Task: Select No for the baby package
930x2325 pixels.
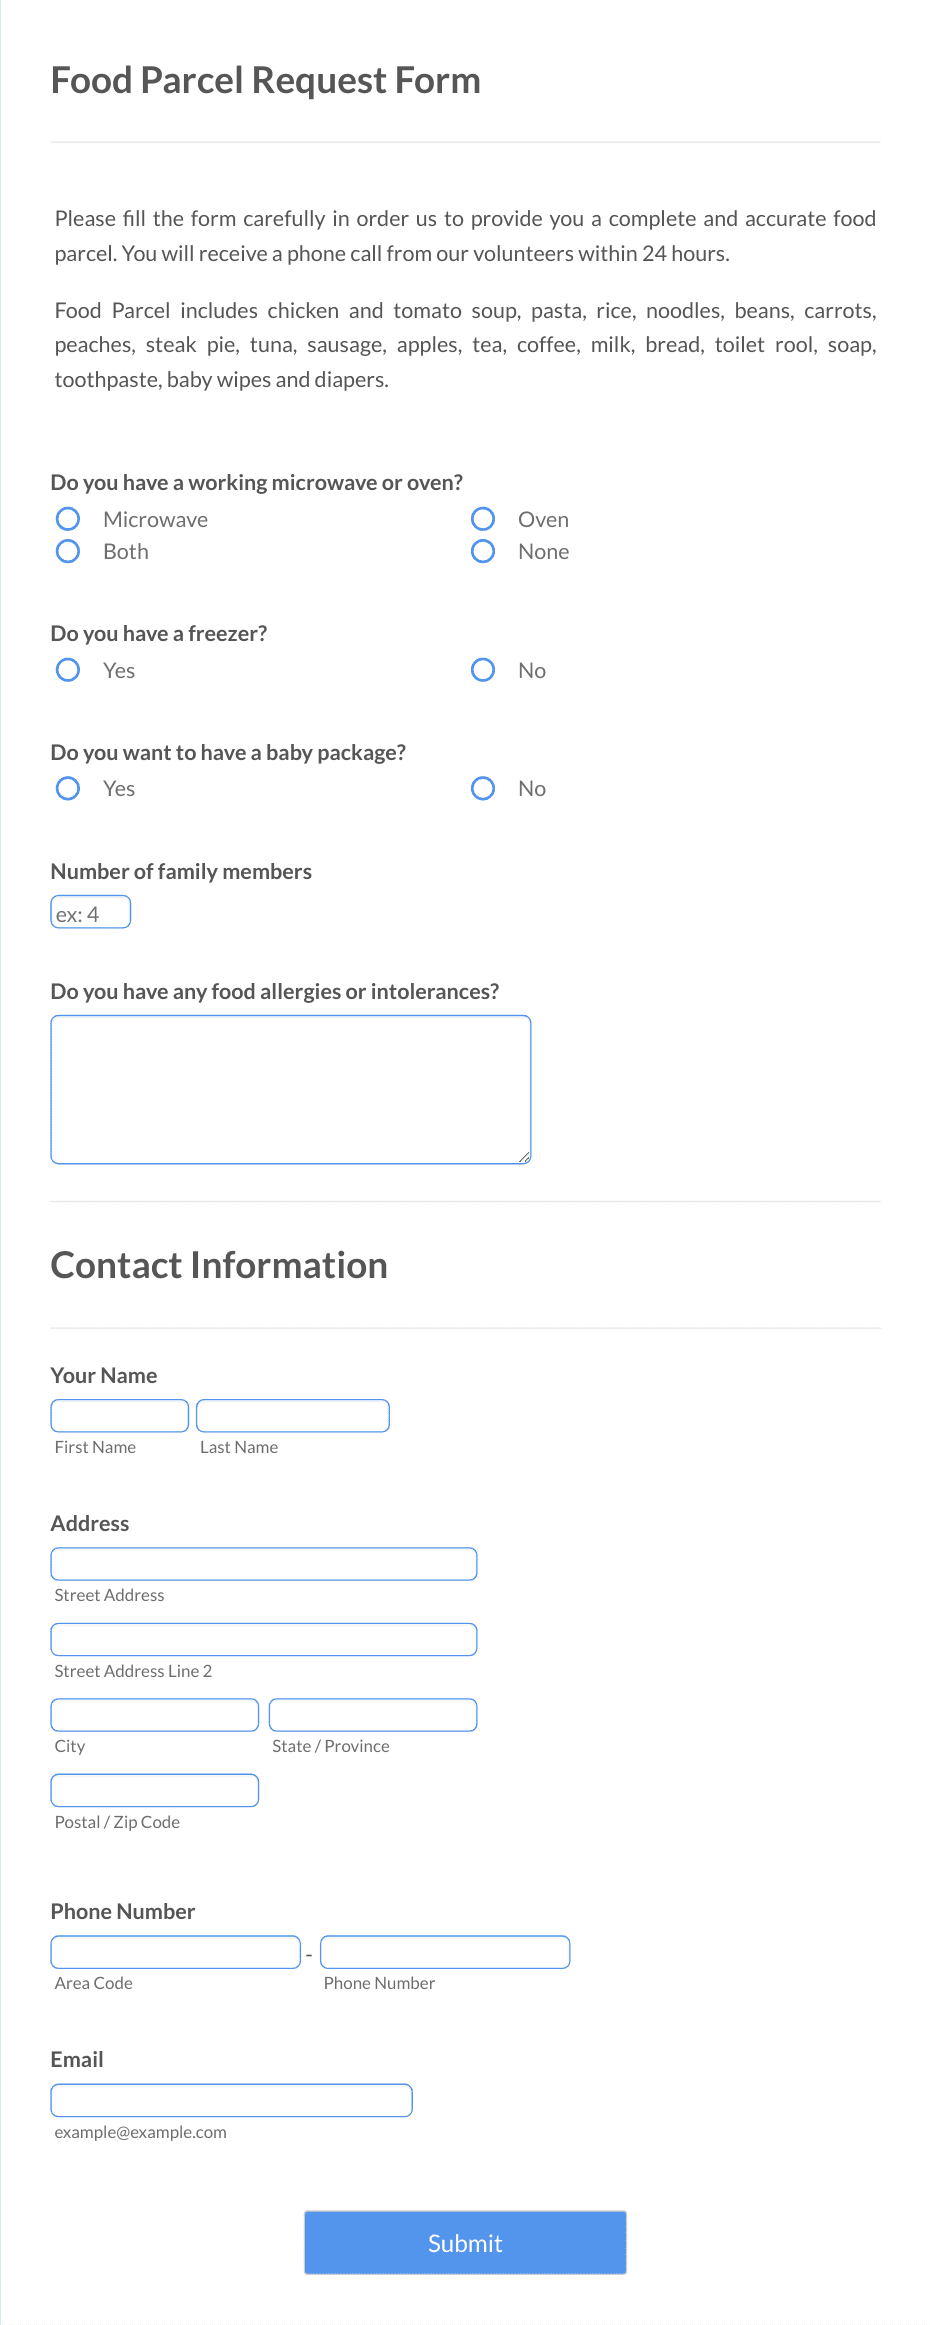Action: (x=483, y=788)
